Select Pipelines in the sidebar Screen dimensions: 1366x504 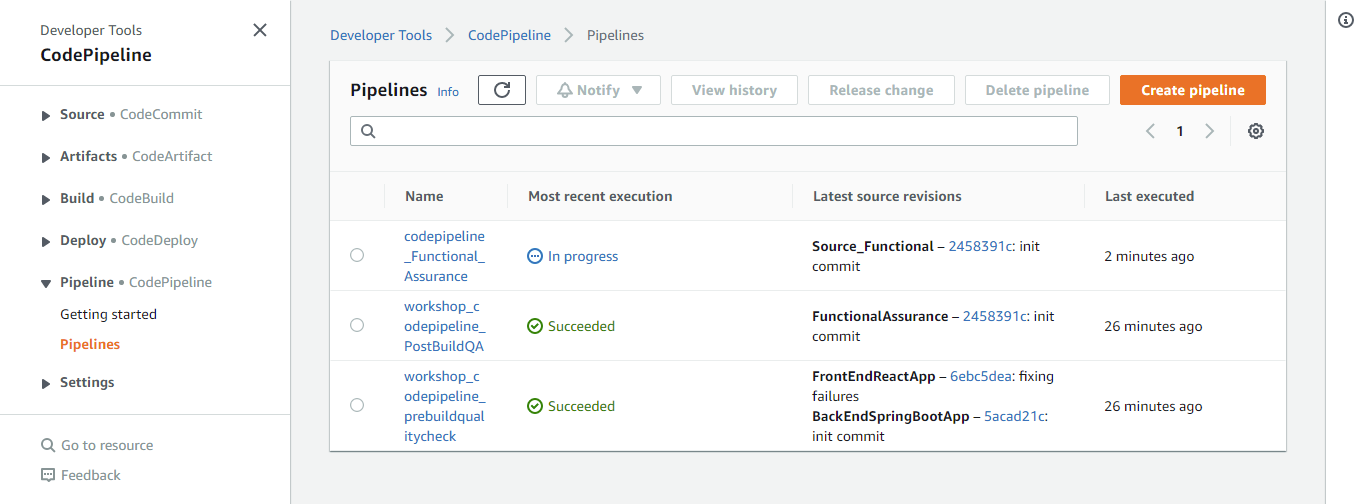[x=90, y=344]
